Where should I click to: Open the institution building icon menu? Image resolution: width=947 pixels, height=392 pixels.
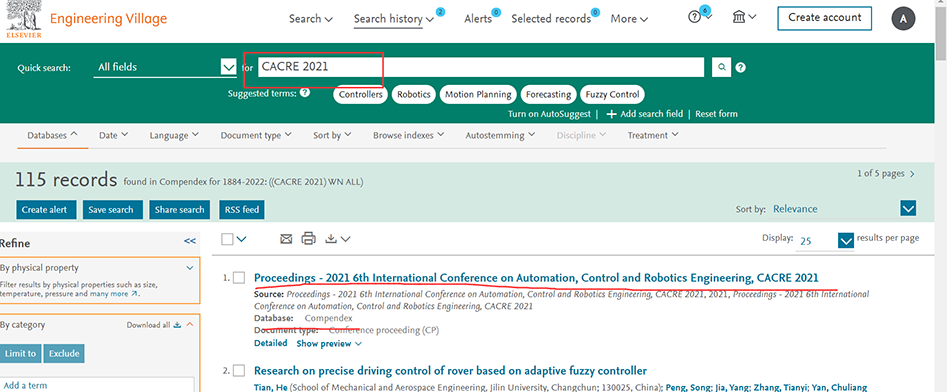[739, 17]
